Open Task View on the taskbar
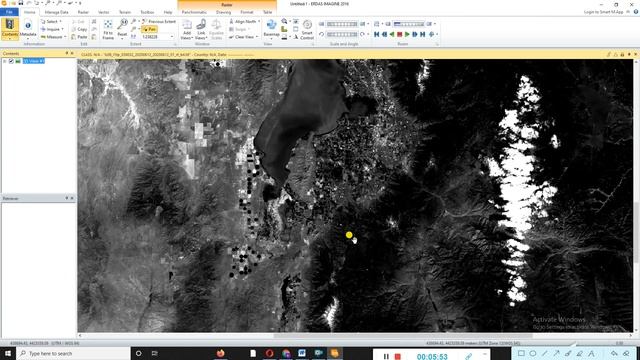This screenshot has height=360, width=640. pos(155,353)
